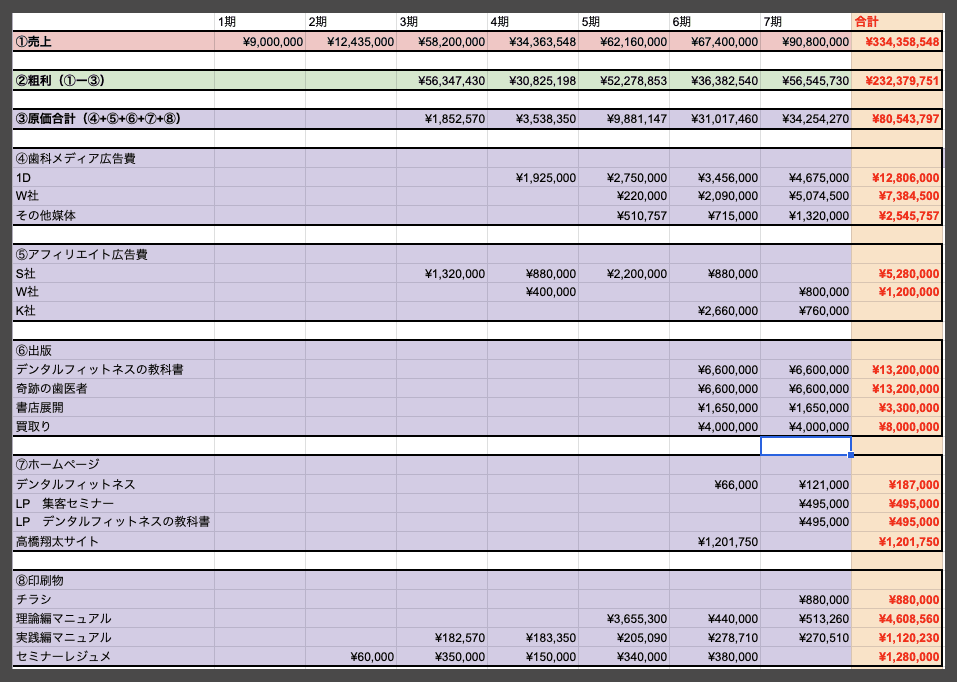This screenshot has height=682, width=957.
Task: Click the ②粗利（①ー③） row label
Action: click(x=114, y=80)
